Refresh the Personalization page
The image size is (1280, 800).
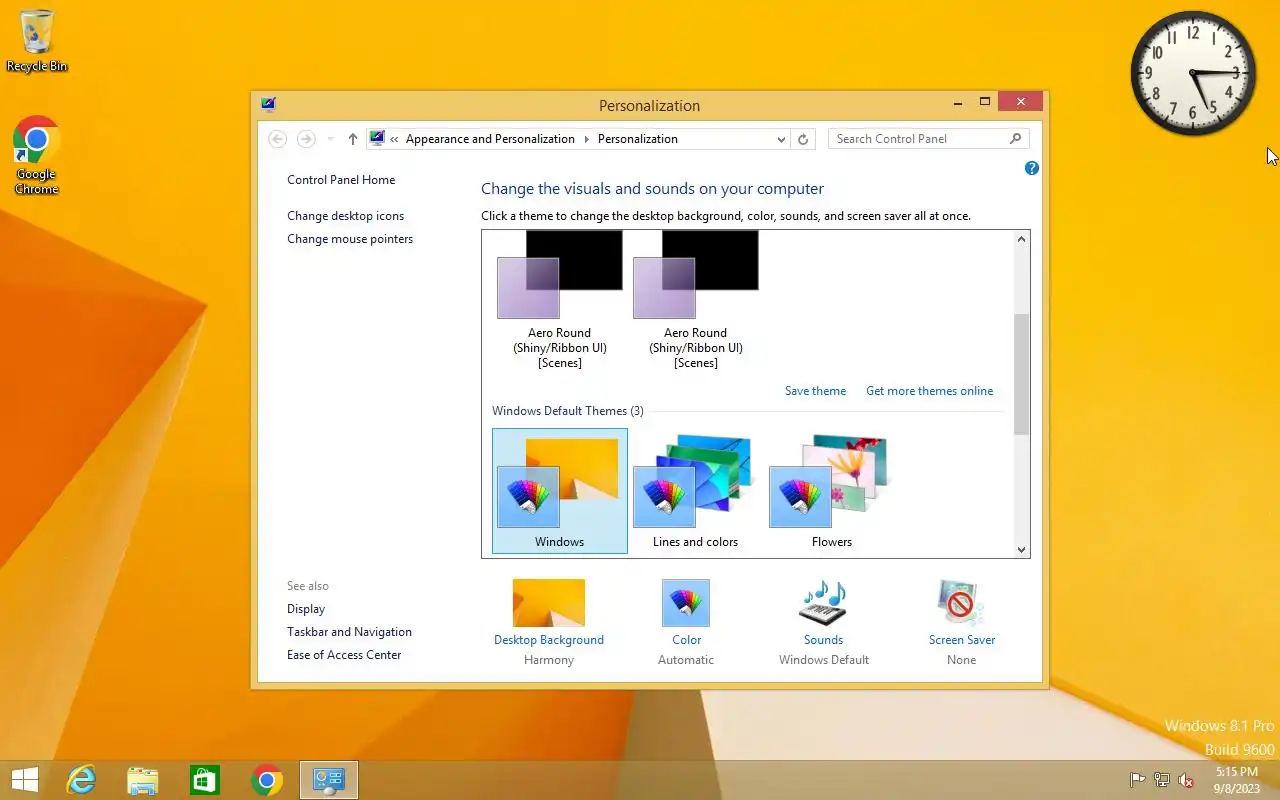[803, 140]
